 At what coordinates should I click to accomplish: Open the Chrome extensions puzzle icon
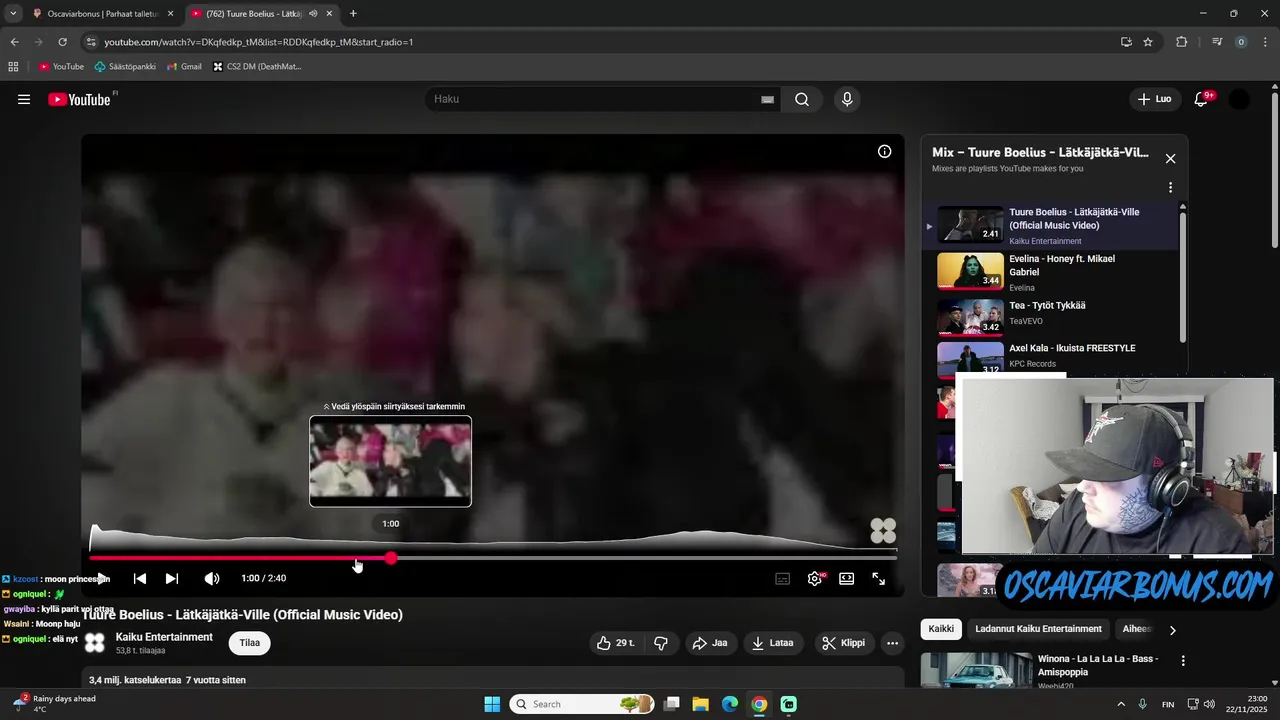[1181, 42]
